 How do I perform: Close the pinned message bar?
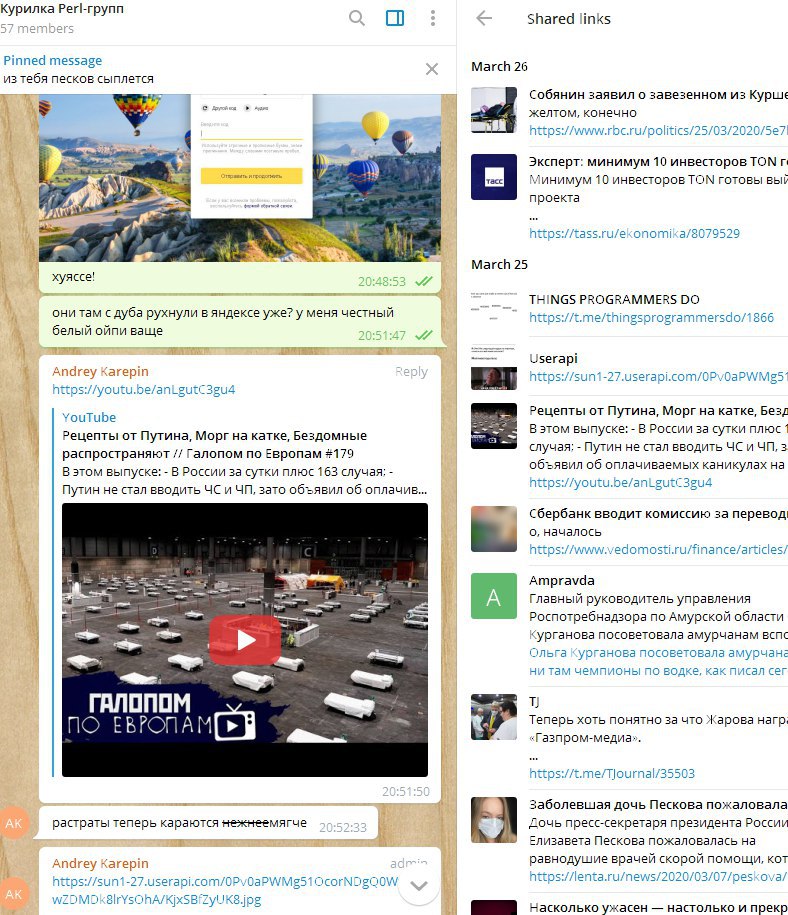coord(432,69)
